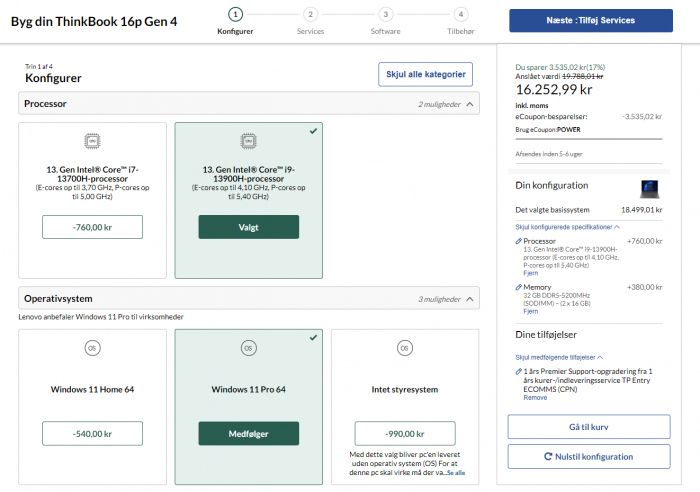Choose Windows 11 Home 64 for -540,00 kr
This screenshot has height=492, width=700.
[x=92, y=434]
